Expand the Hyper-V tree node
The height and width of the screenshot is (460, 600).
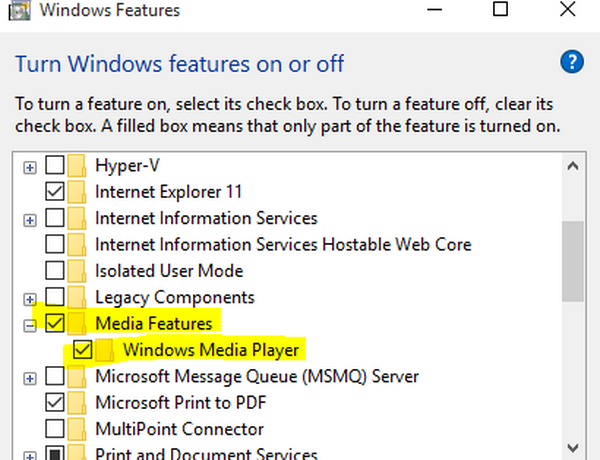coord(31,165)
